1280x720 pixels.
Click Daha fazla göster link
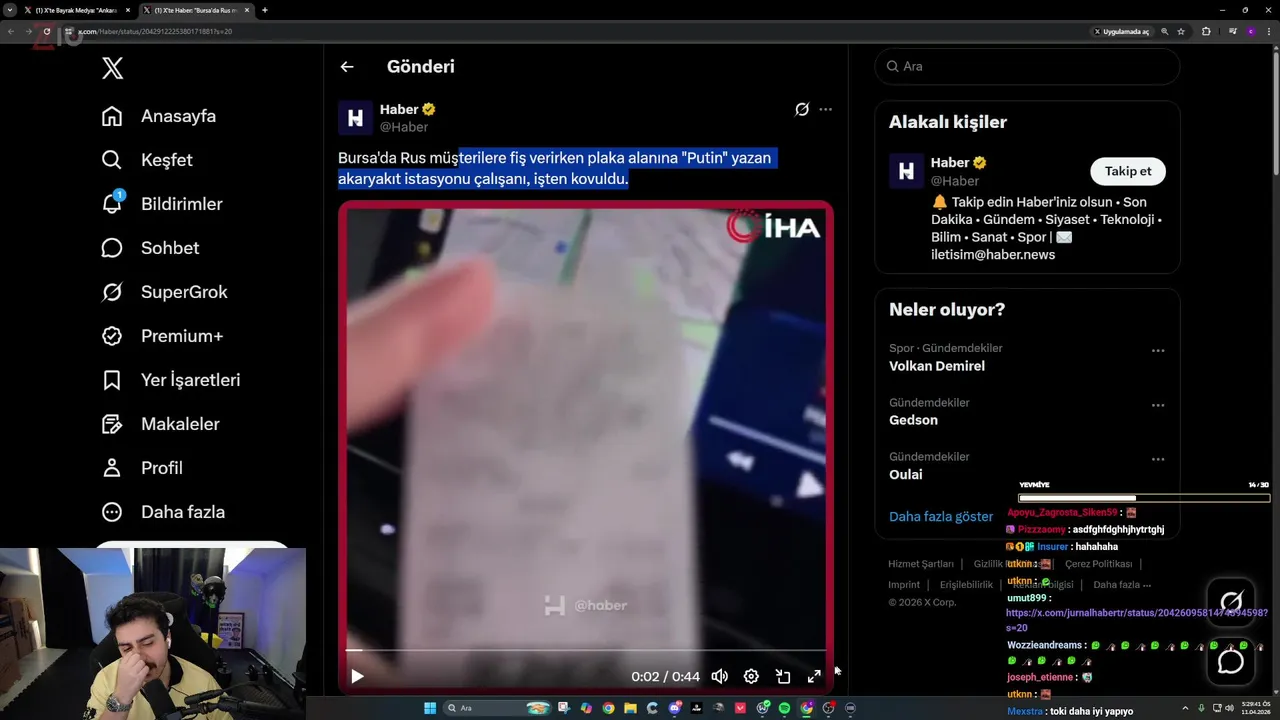pos(941,517)
